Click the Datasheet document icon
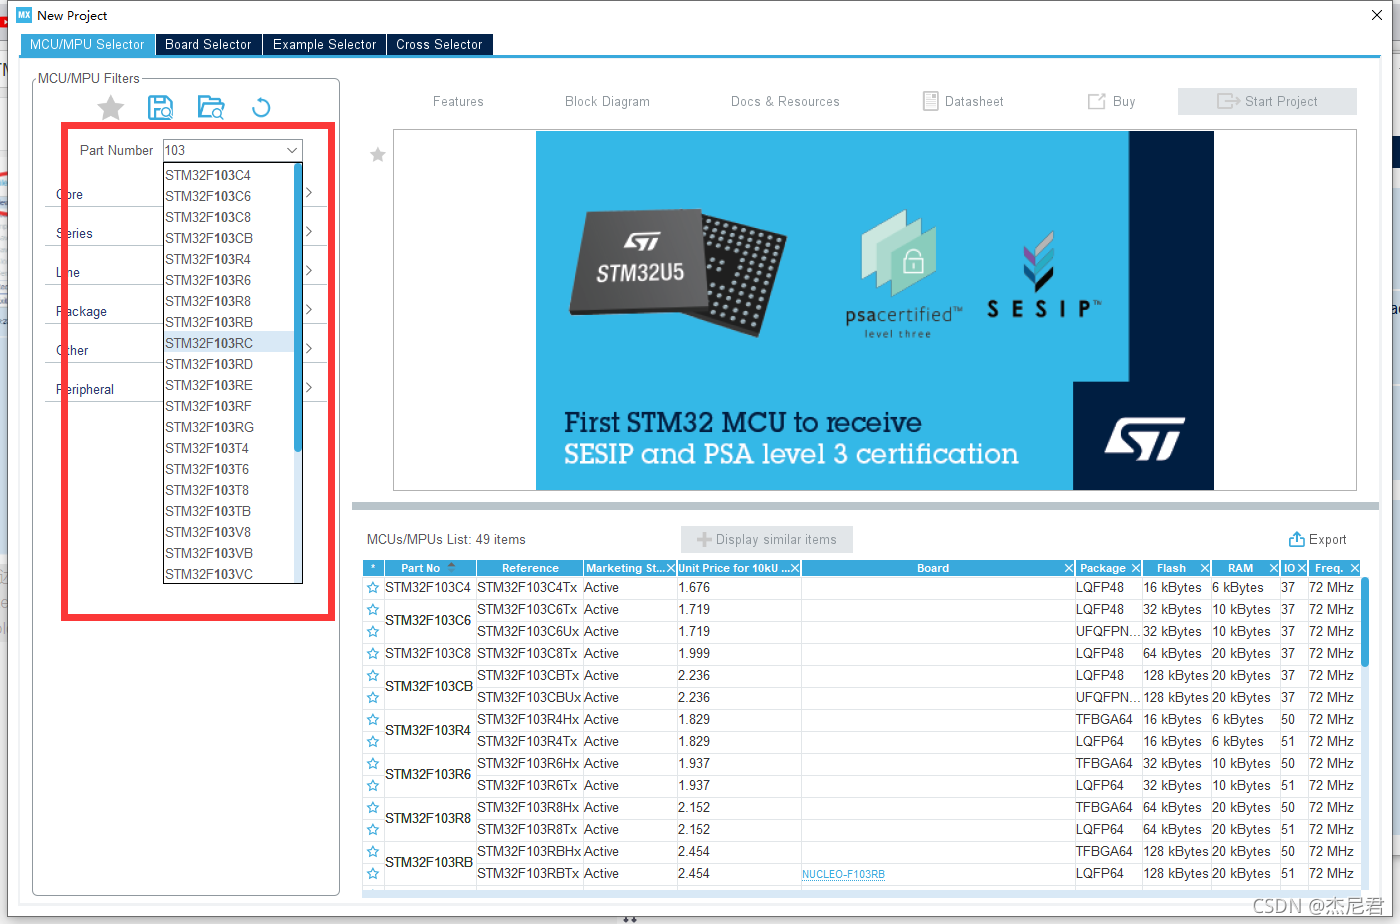The width and height of the screenshot is (1400, 924). 930,101
